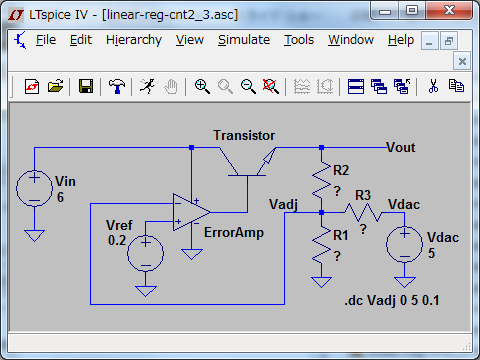Select the Zoom Out magnifier icon
This screenshot has width=480, height=360.
[248, 86]
